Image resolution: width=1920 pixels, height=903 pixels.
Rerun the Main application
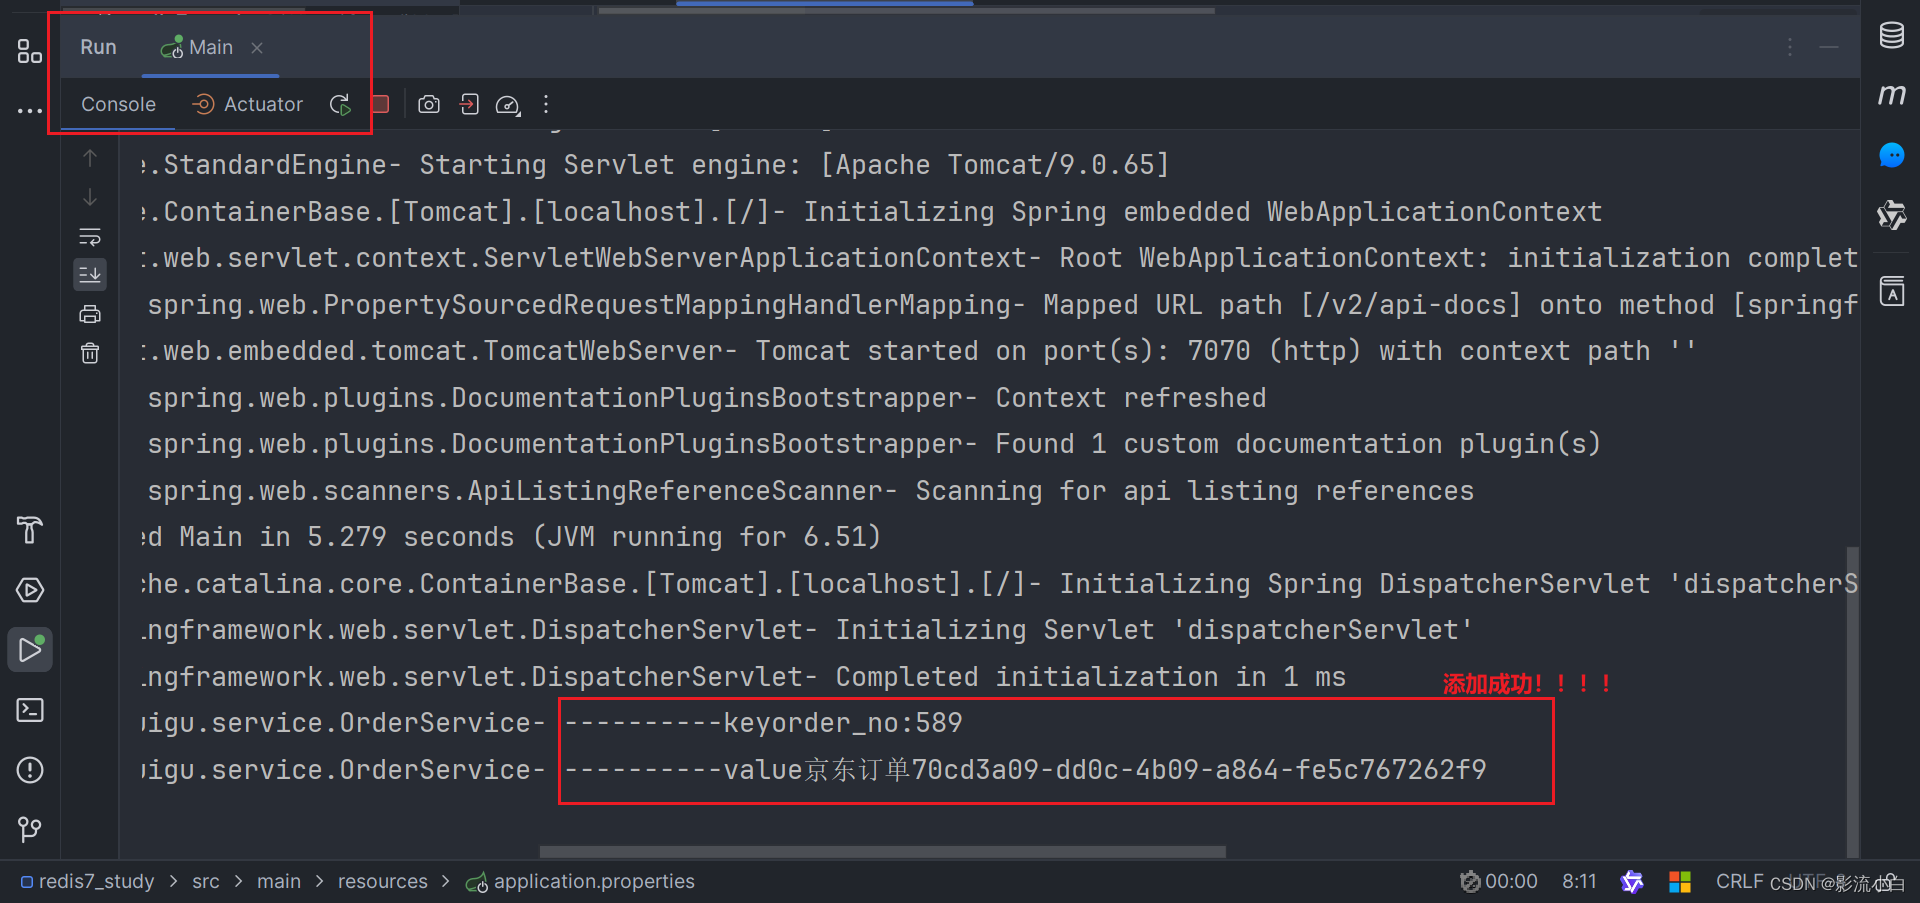(x=339, y=104)
